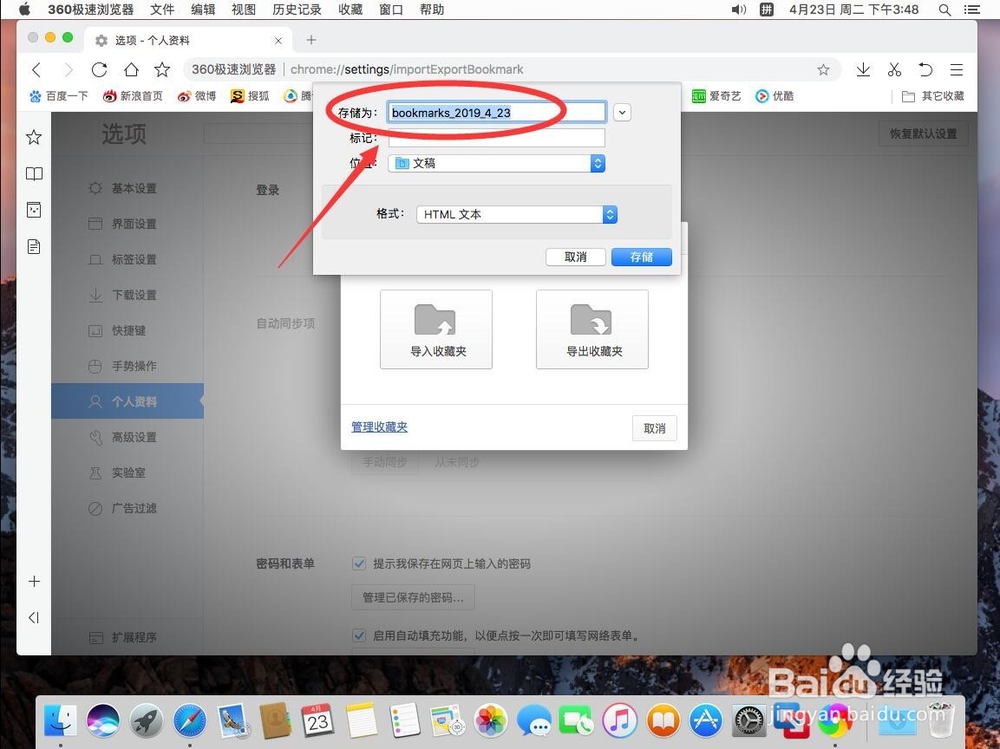1000x749 pixels.
Task: Click the page refresh icon
Action: click(99, 70)
